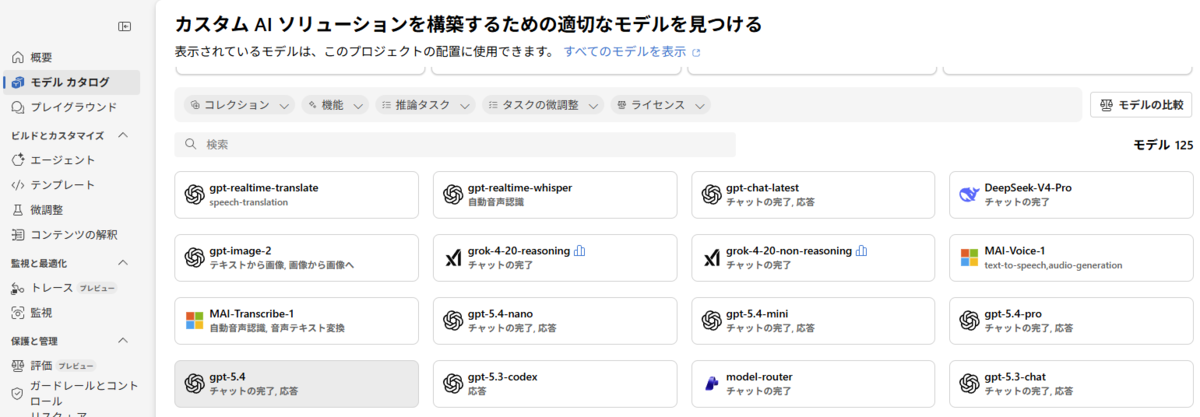Open the ライセンス filter dropdown
This screenshot has width=1200, height=417.
[x=660, y=105]
